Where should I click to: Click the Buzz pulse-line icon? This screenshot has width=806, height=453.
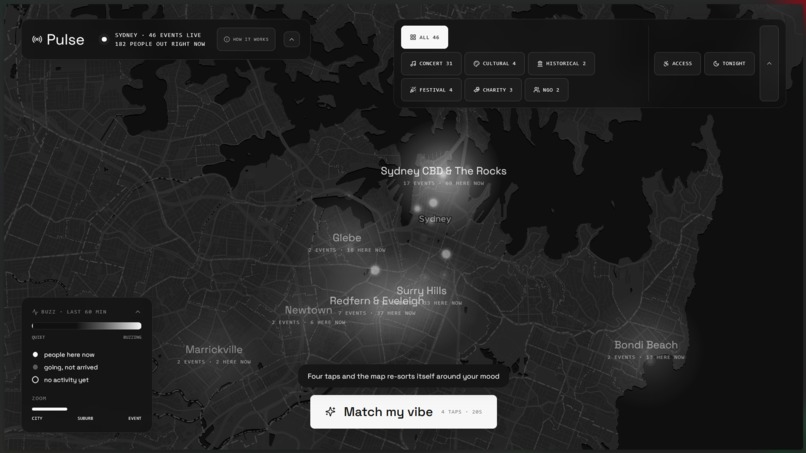pos(35,312)
